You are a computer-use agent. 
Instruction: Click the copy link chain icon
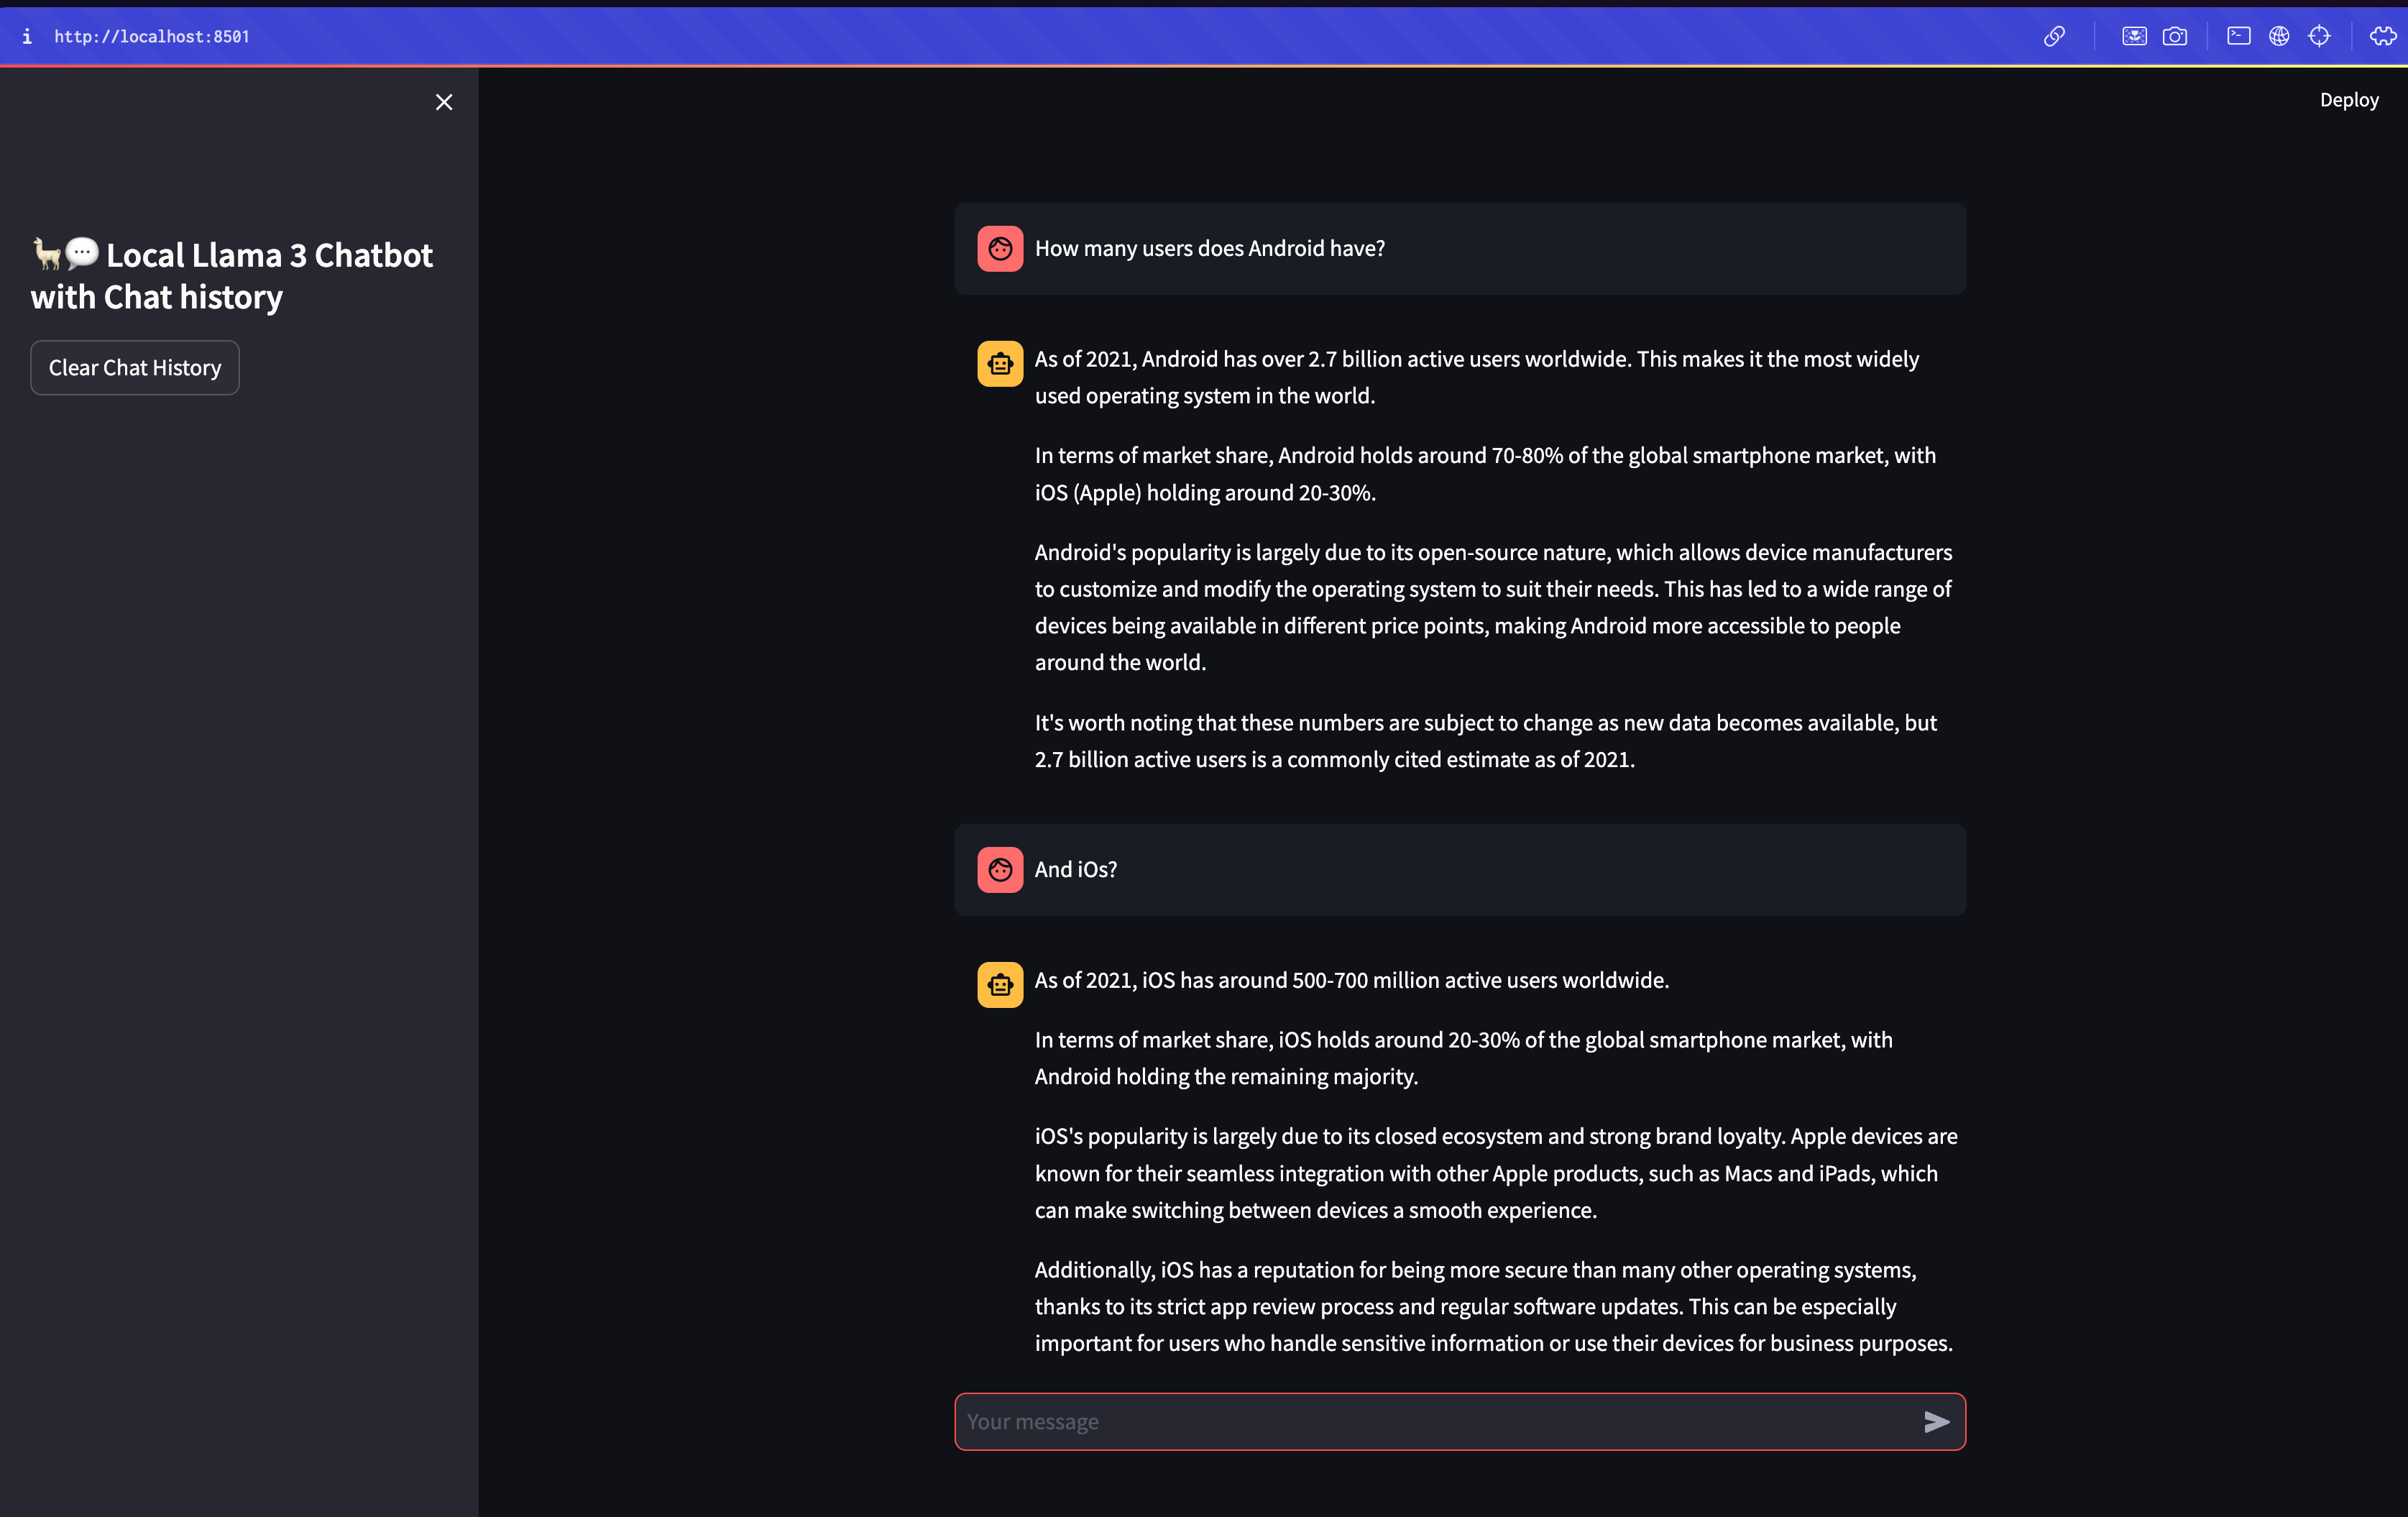point(2054,37)
